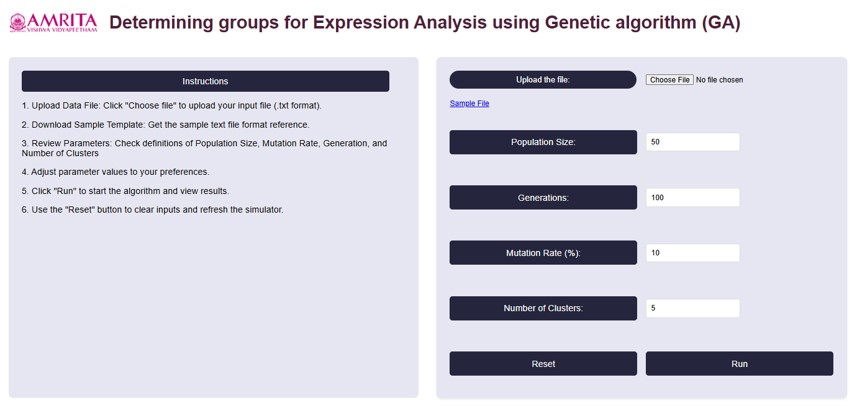
Task: Click the Instructions header bar
Action: pyautogui.click(x=205, y=81)
